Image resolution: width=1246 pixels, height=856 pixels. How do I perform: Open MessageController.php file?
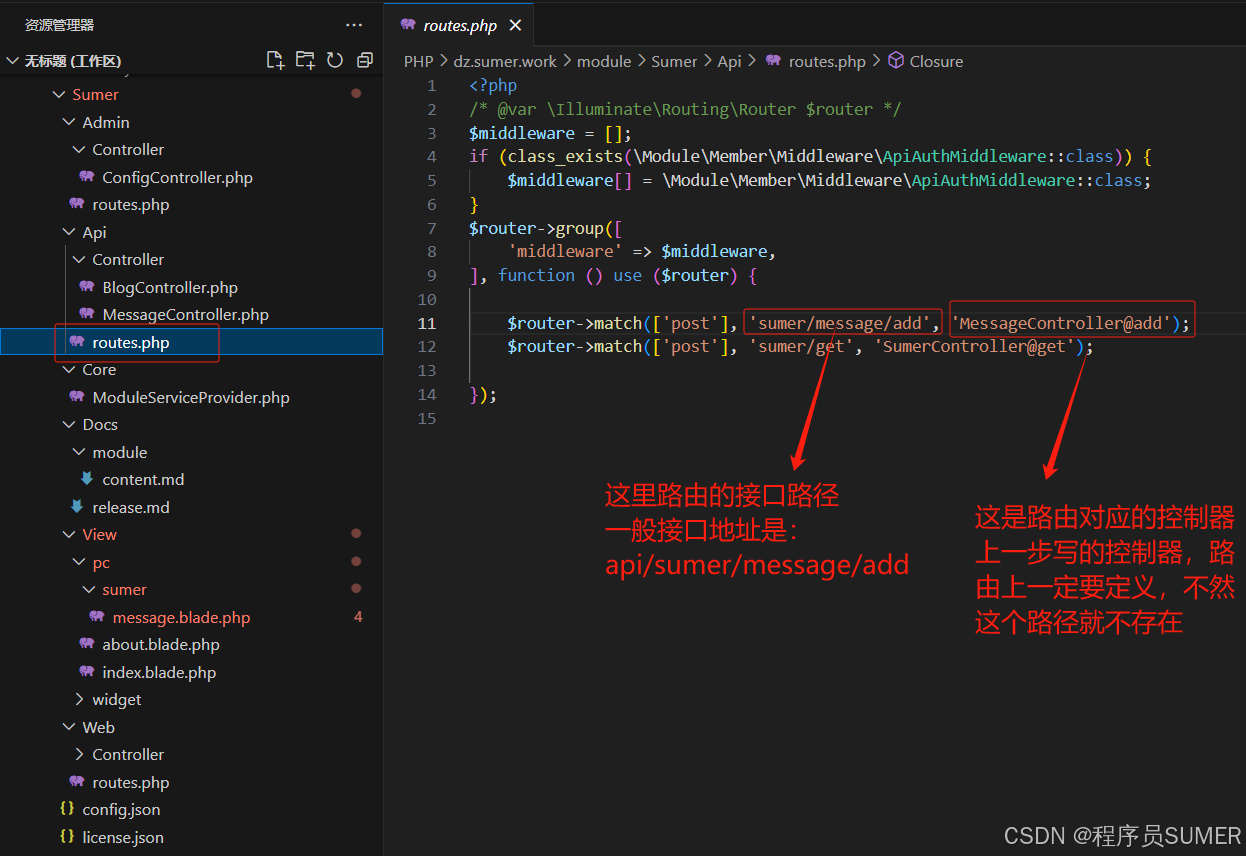pos(185,314)
